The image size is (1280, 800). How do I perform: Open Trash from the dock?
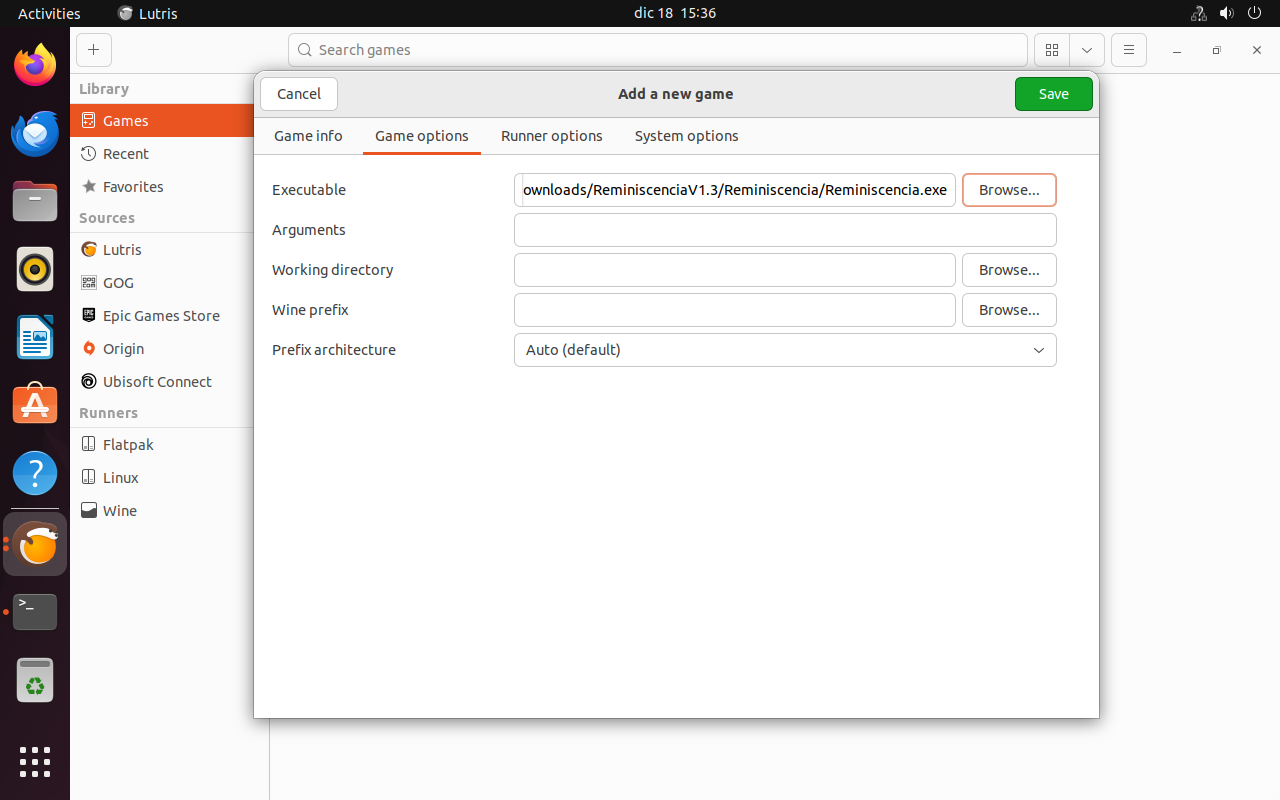(35, 680)
